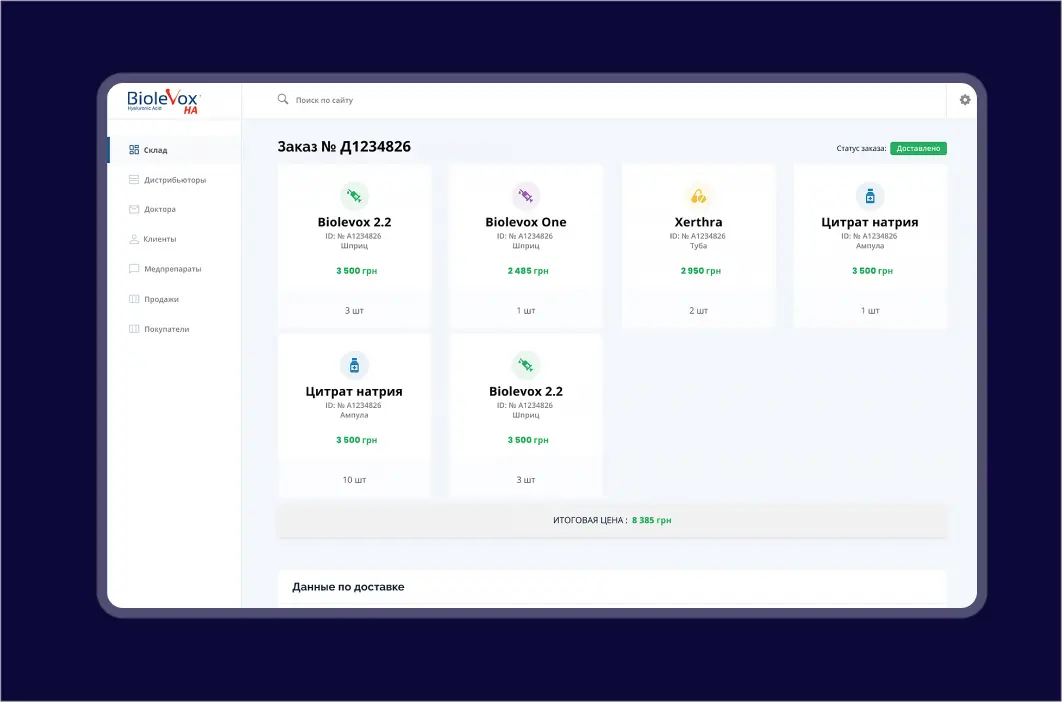Open the Xerthra product card
Screen dimensions: 1062x702
coord(698,245)
